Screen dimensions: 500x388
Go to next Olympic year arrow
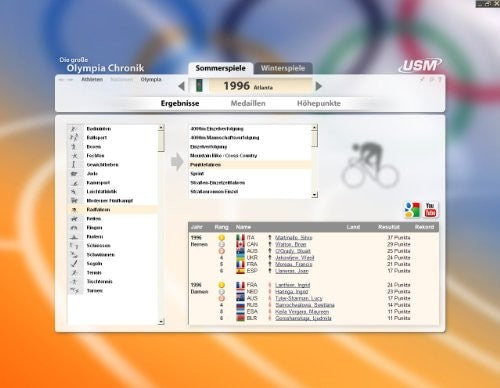[x=319, y=86]
